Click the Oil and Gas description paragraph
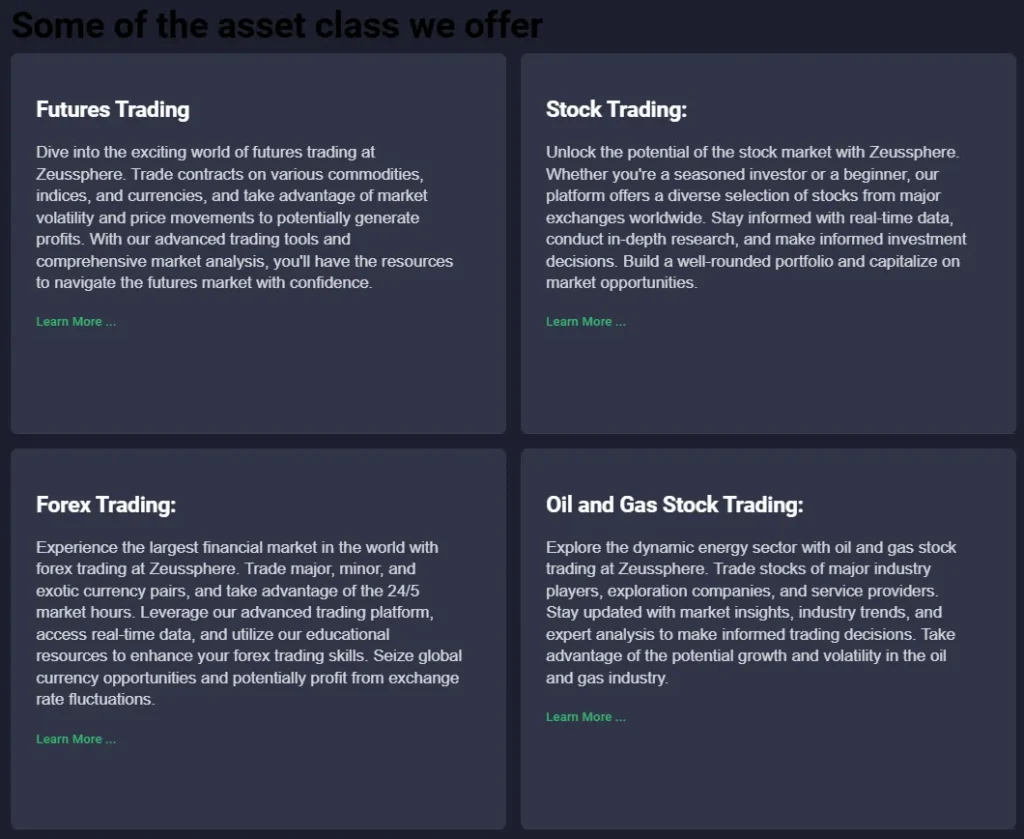The image size is (1024, 839). pos(751,613)
